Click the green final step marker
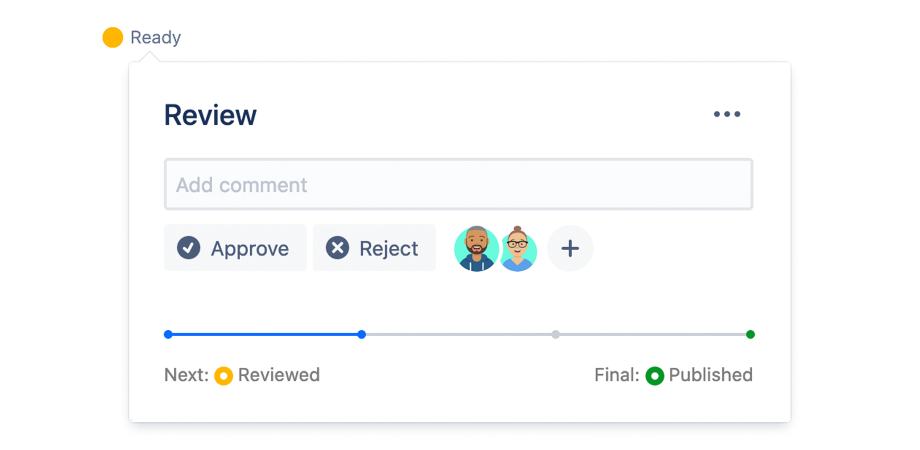 [x=750, y=334]
